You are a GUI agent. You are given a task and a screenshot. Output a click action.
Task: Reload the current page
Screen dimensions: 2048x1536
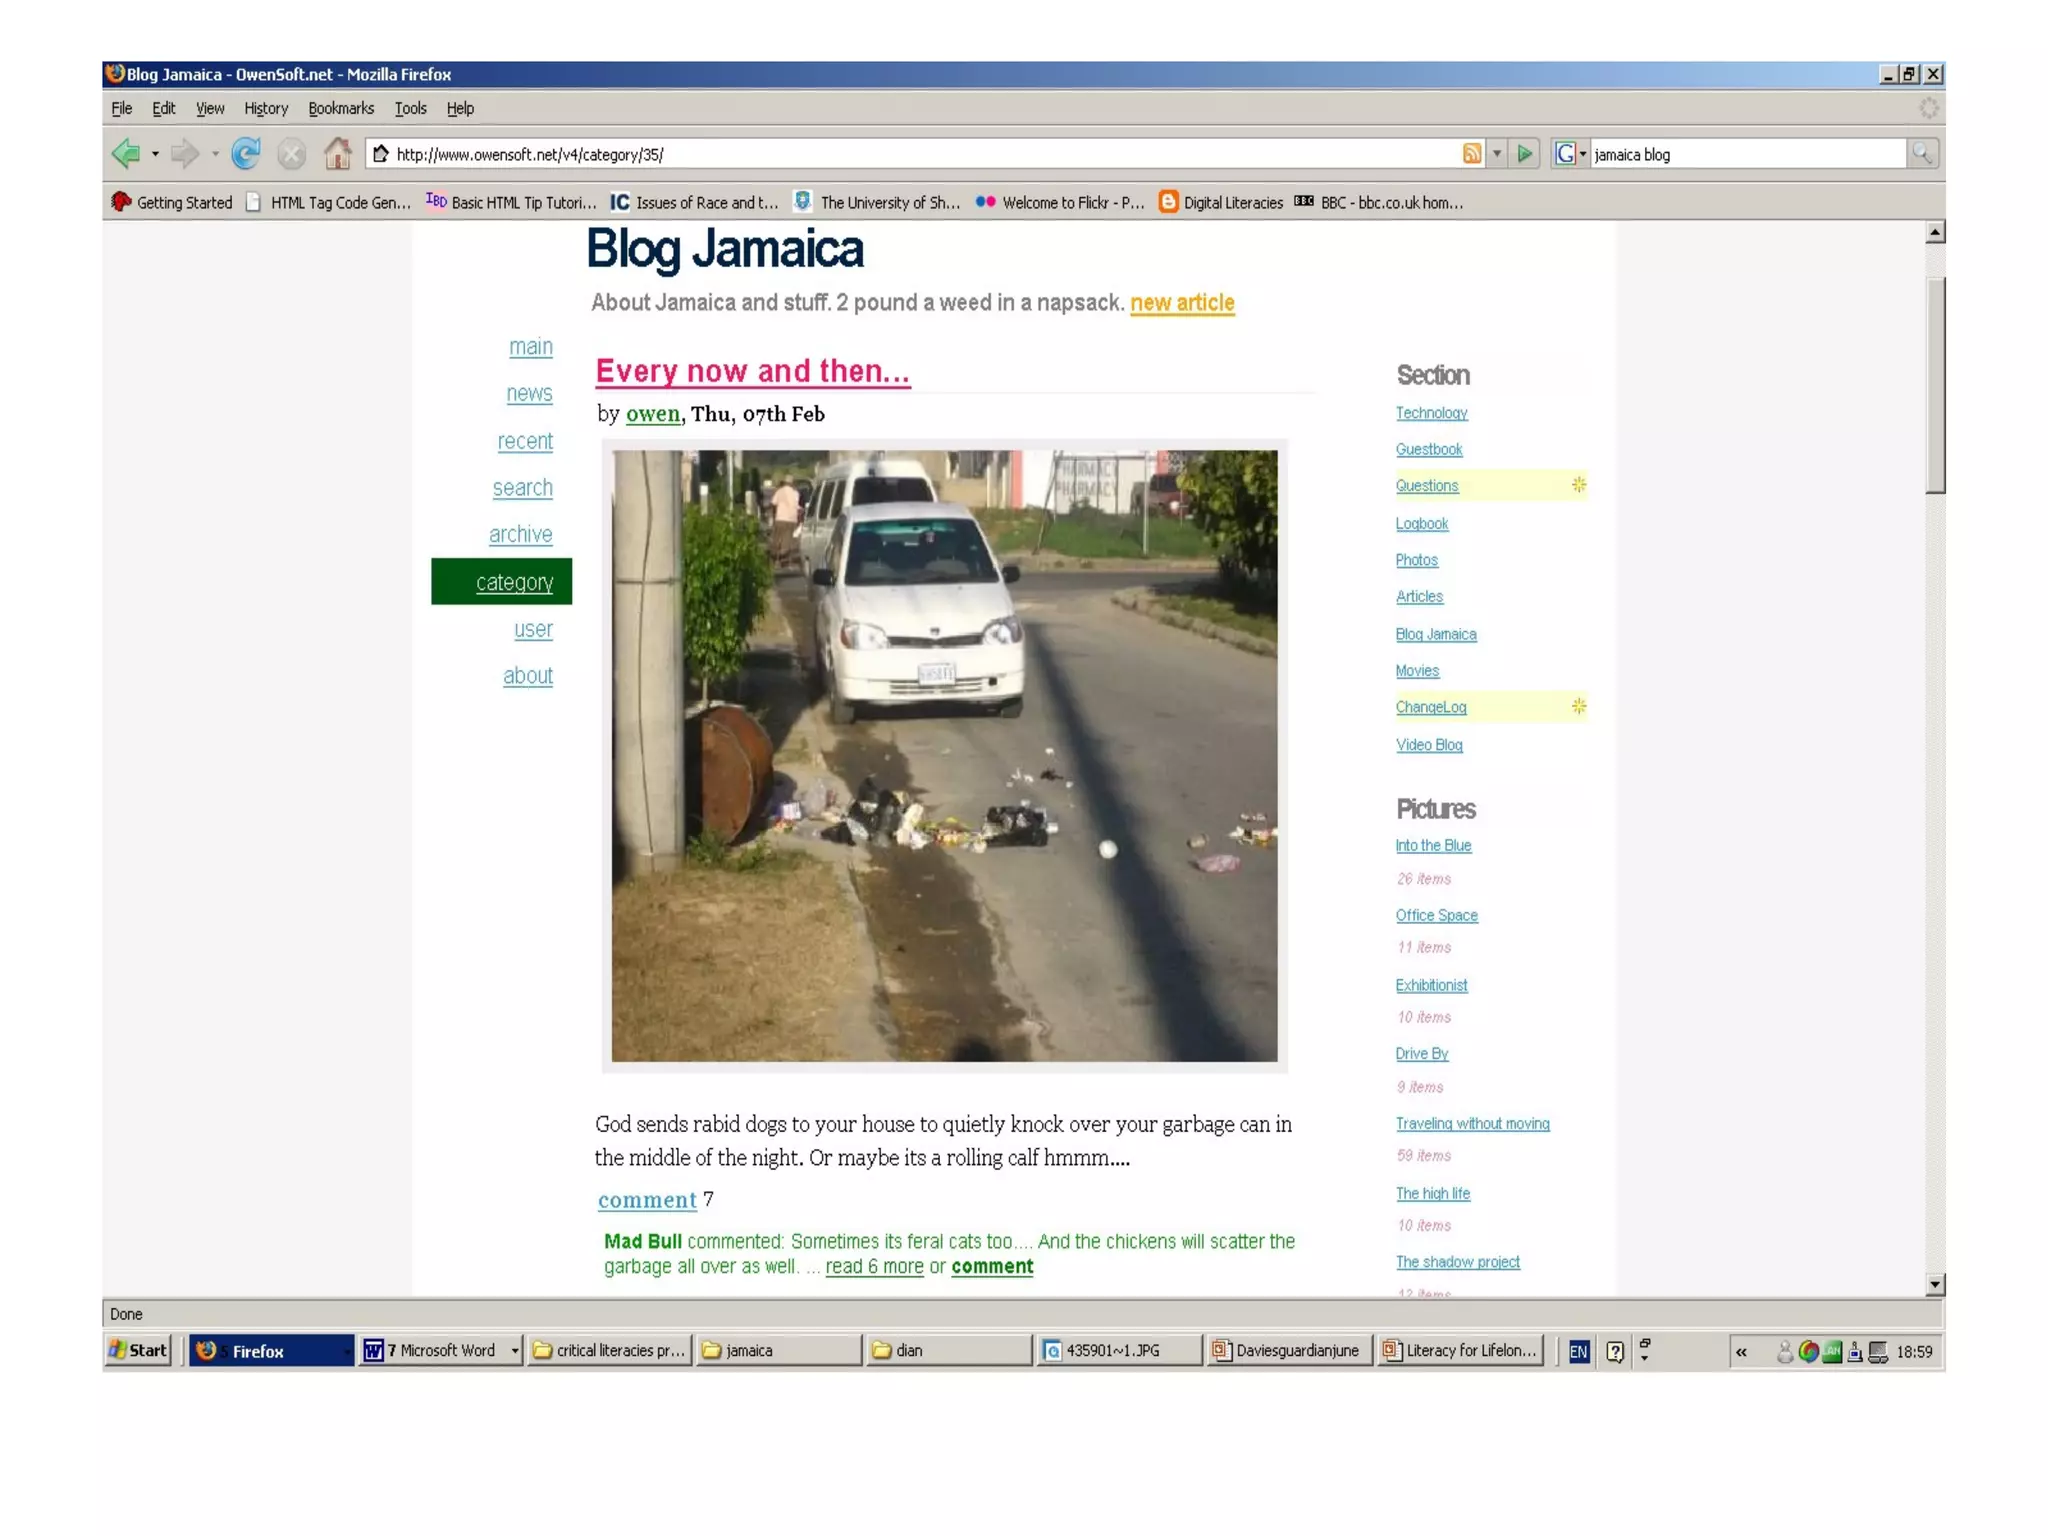[x=246, y=154]
